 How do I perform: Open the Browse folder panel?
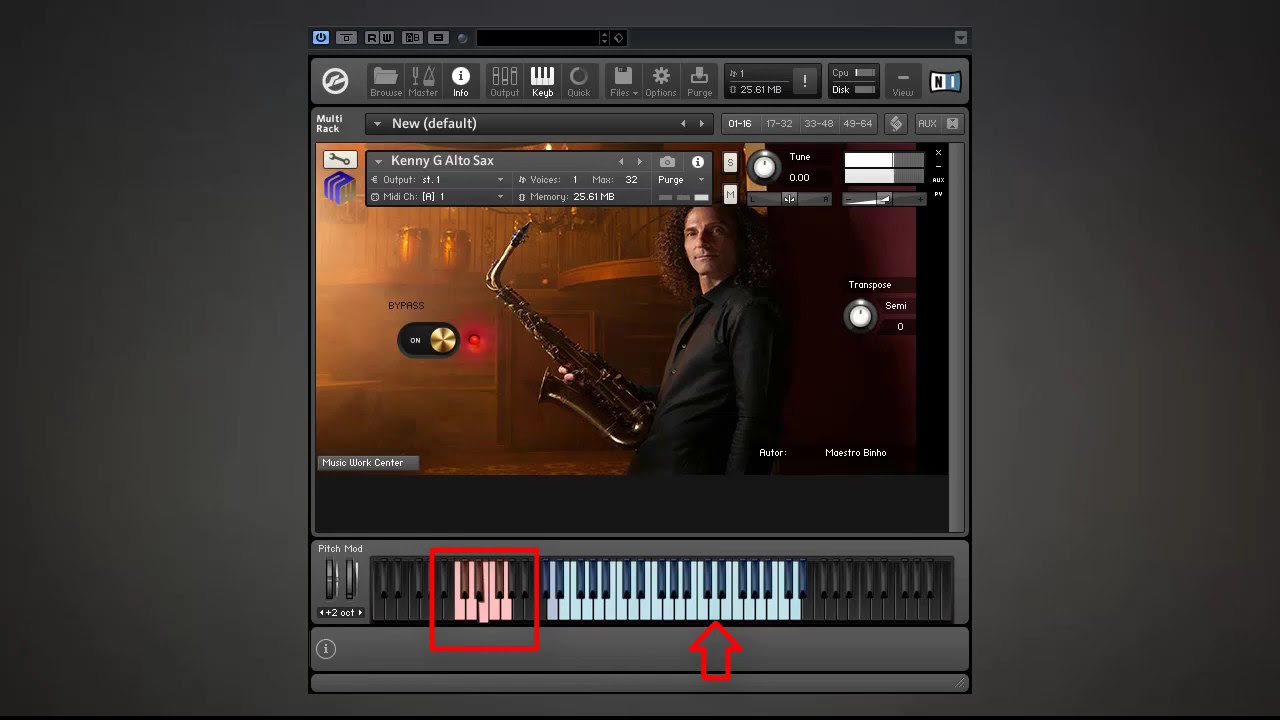(x=385, y=81)
